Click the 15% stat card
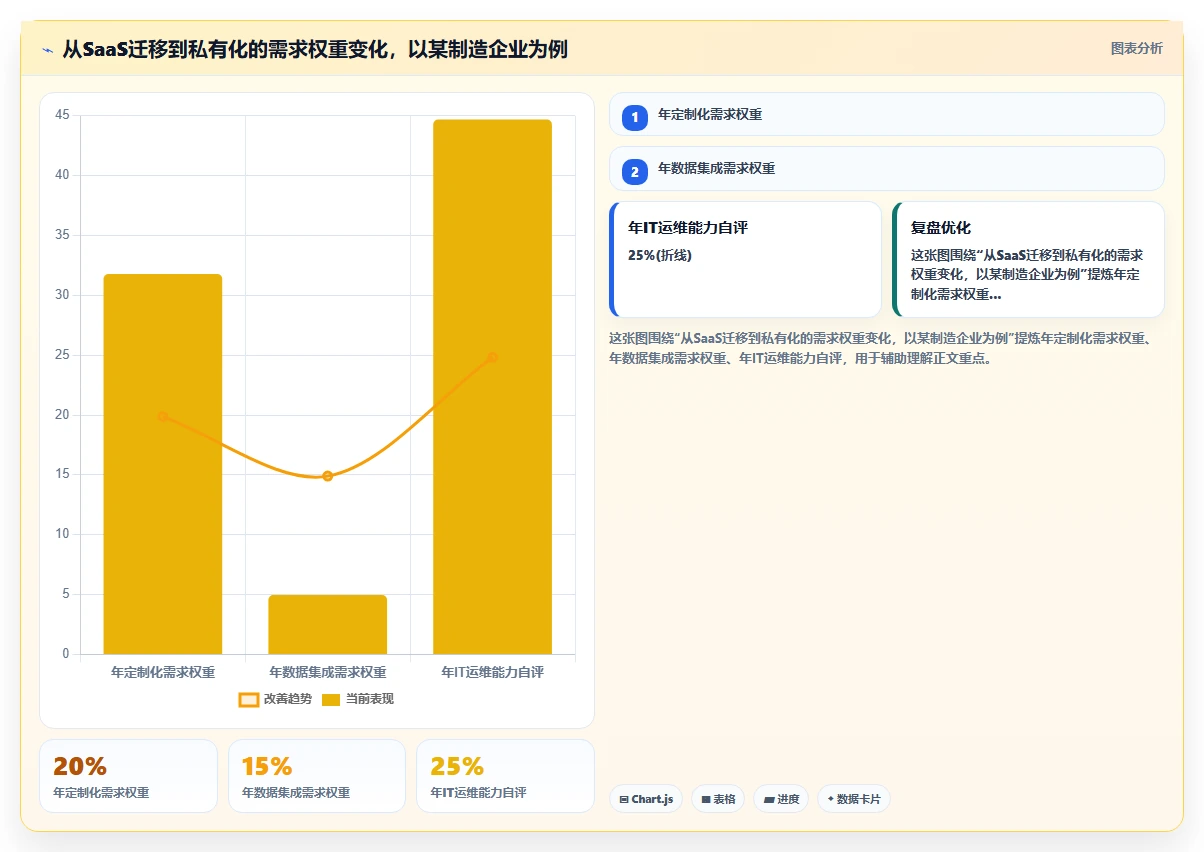 (317, 776)
